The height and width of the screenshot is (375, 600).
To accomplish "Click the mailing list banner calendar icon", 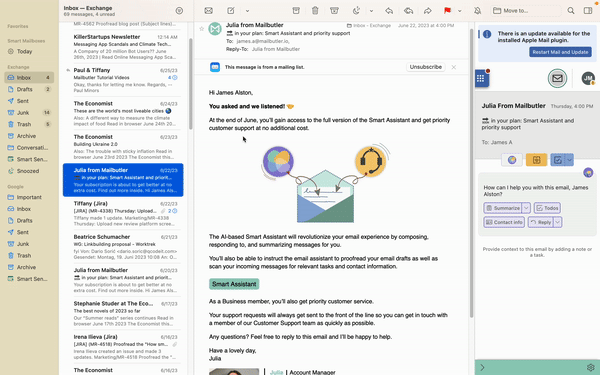I will coord(215,67).
